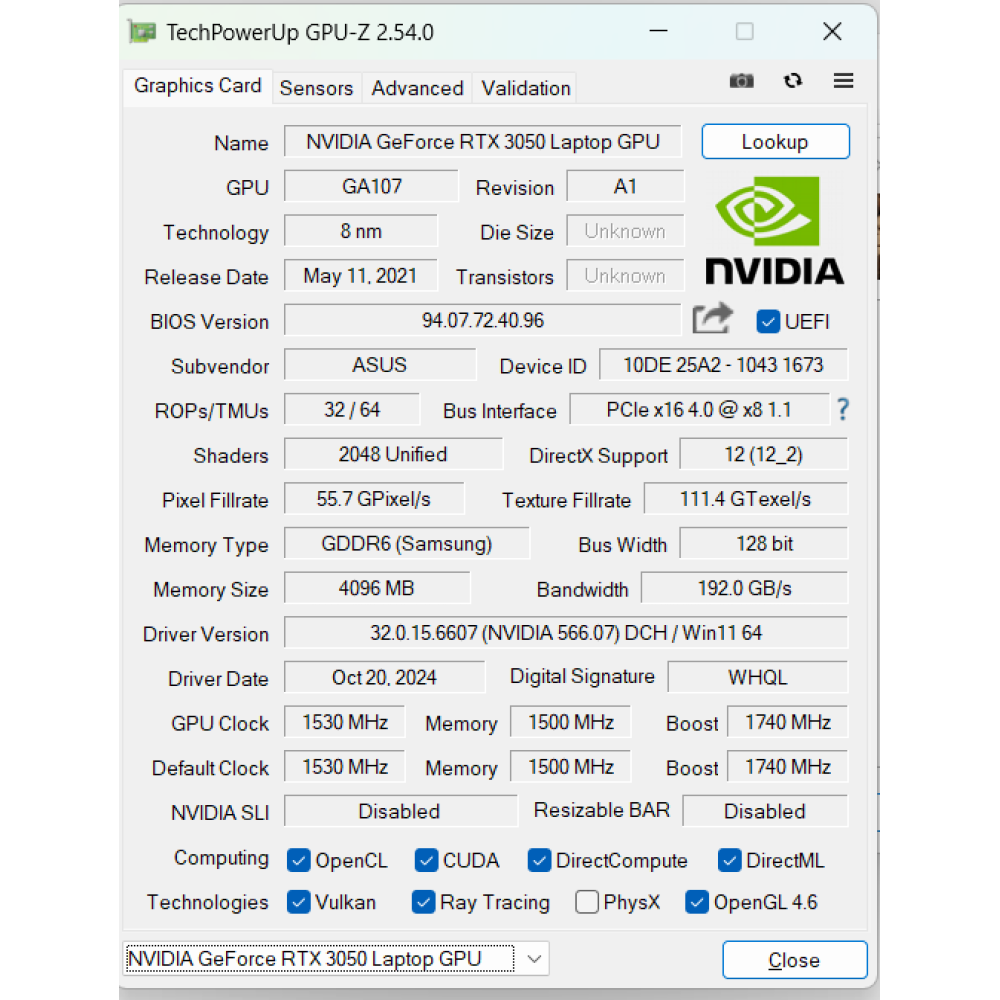Open the hamburger menu icon
Viewport: 1000px width, 1000px height.
pyautogui.click(x=843, y=81)
